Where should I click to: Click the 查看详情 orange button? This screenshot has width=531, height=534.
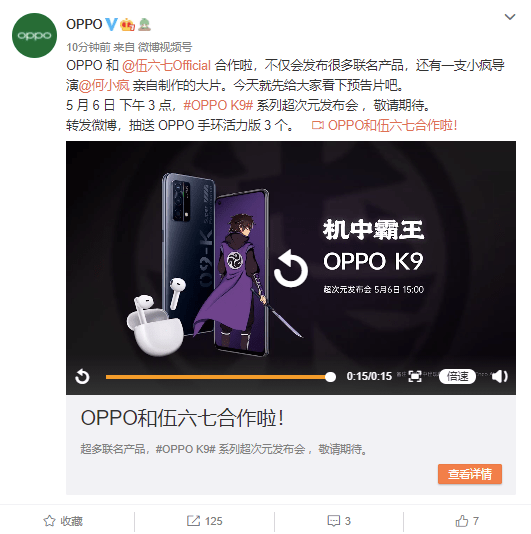pyautogui.click(x=470, y=474)
